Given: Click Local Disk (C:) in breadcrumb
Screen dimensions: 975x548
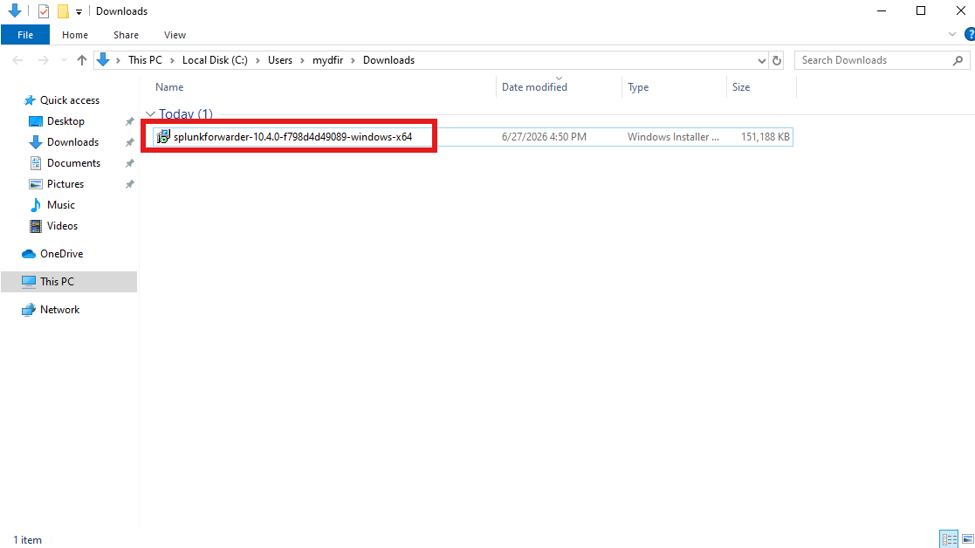Looking at the screenshot, I should pos(215,60).
